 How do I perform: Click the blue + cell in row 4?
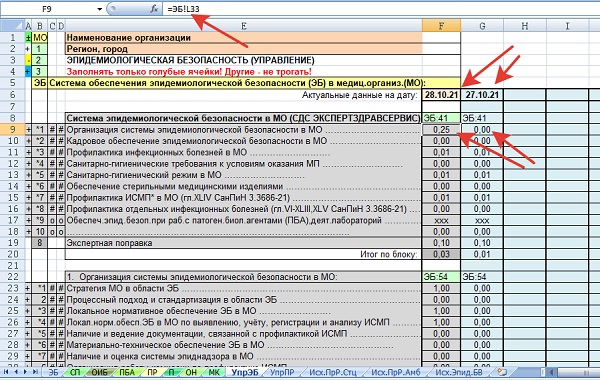28,72
